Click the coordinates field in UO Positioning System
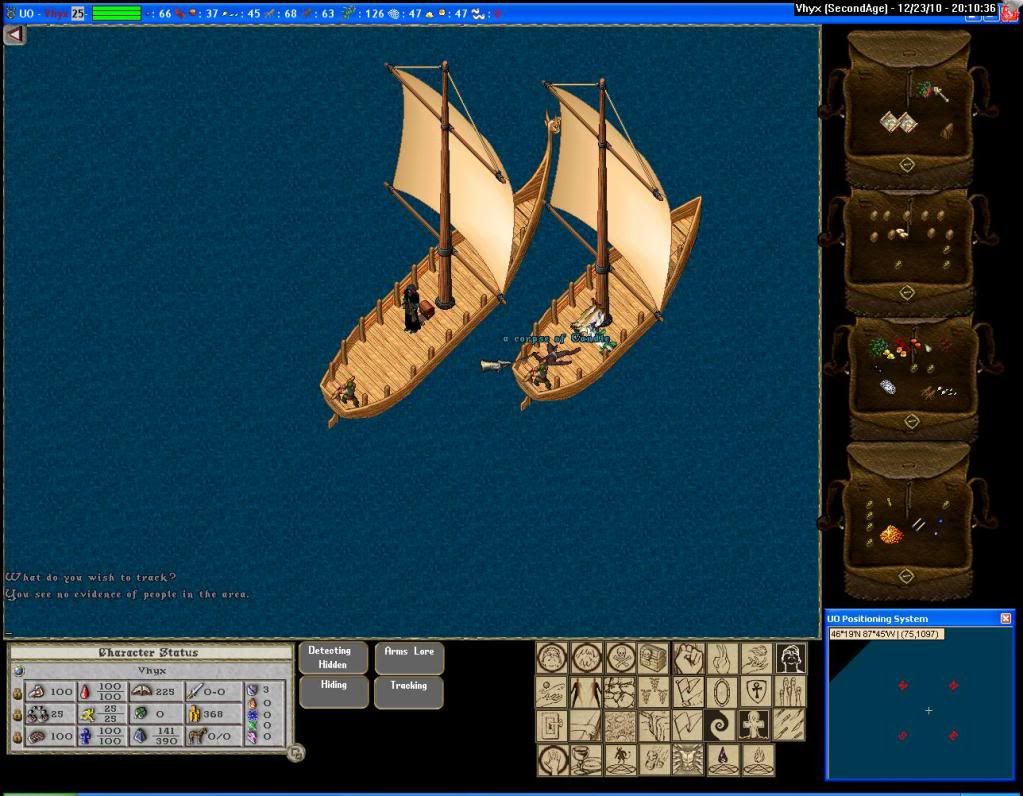1023x796 pixels. [x=886, y=634]
